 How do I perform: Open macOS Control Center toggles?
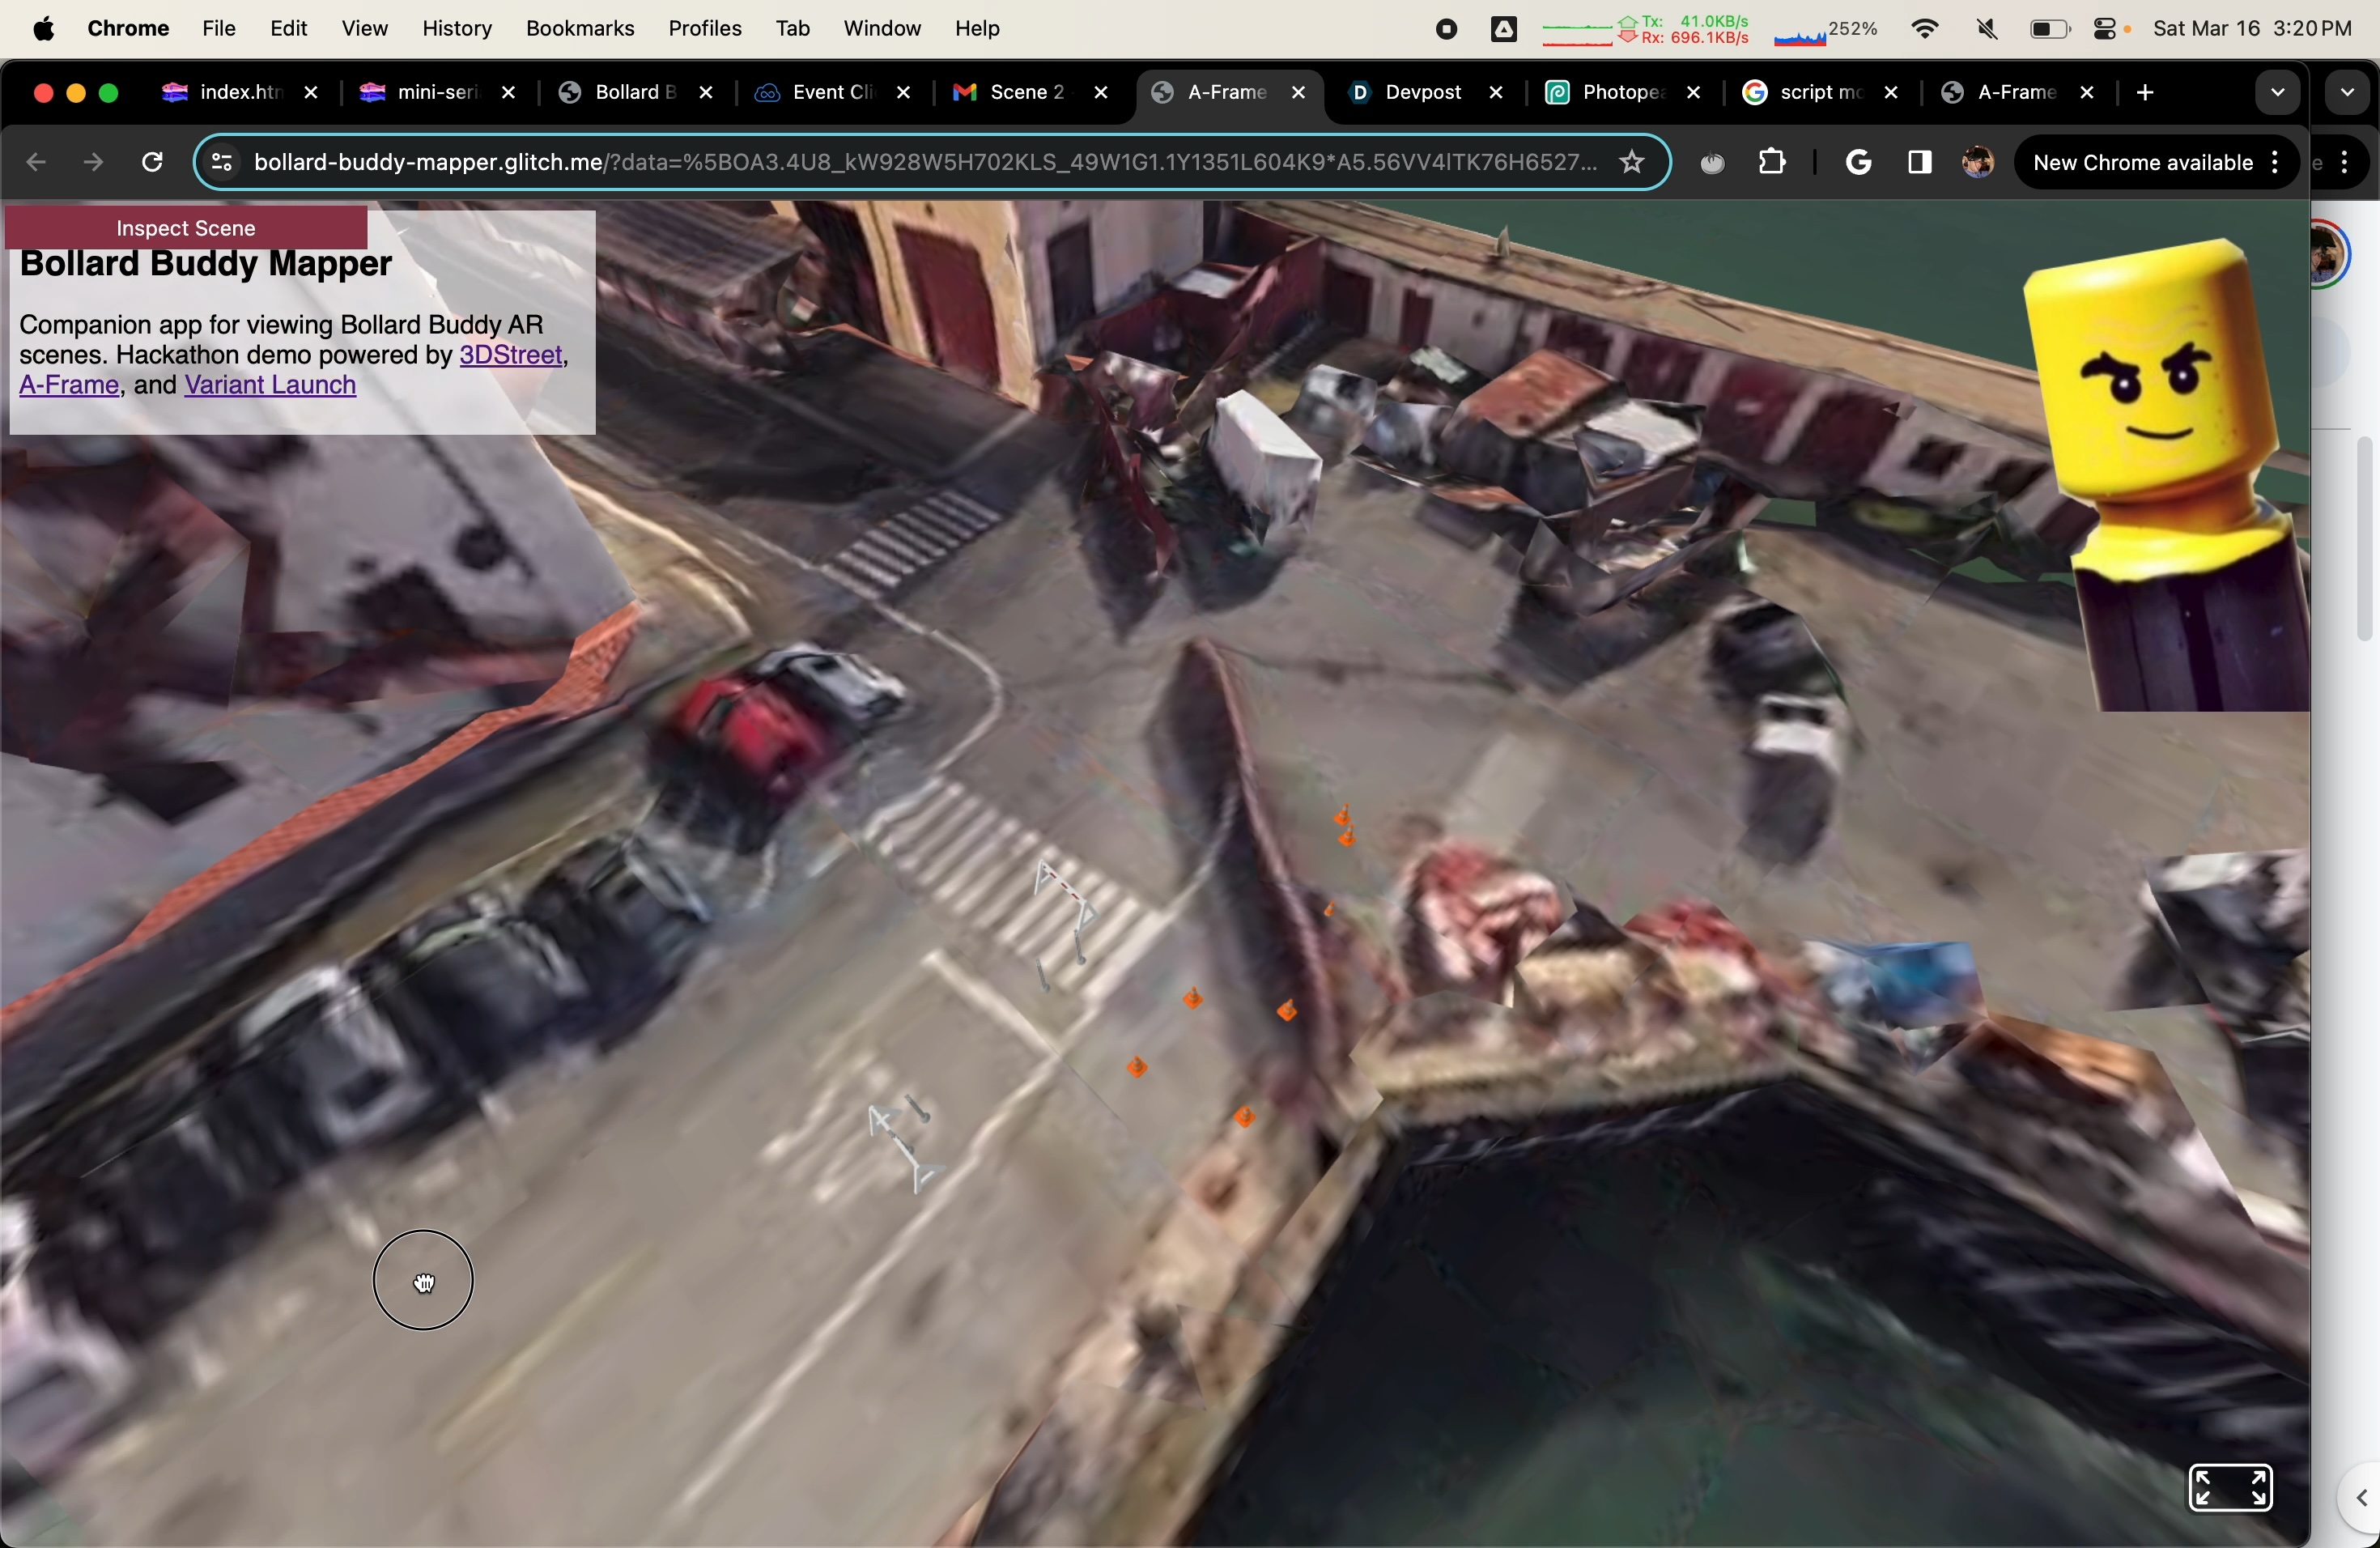(x=2105, y=29)
